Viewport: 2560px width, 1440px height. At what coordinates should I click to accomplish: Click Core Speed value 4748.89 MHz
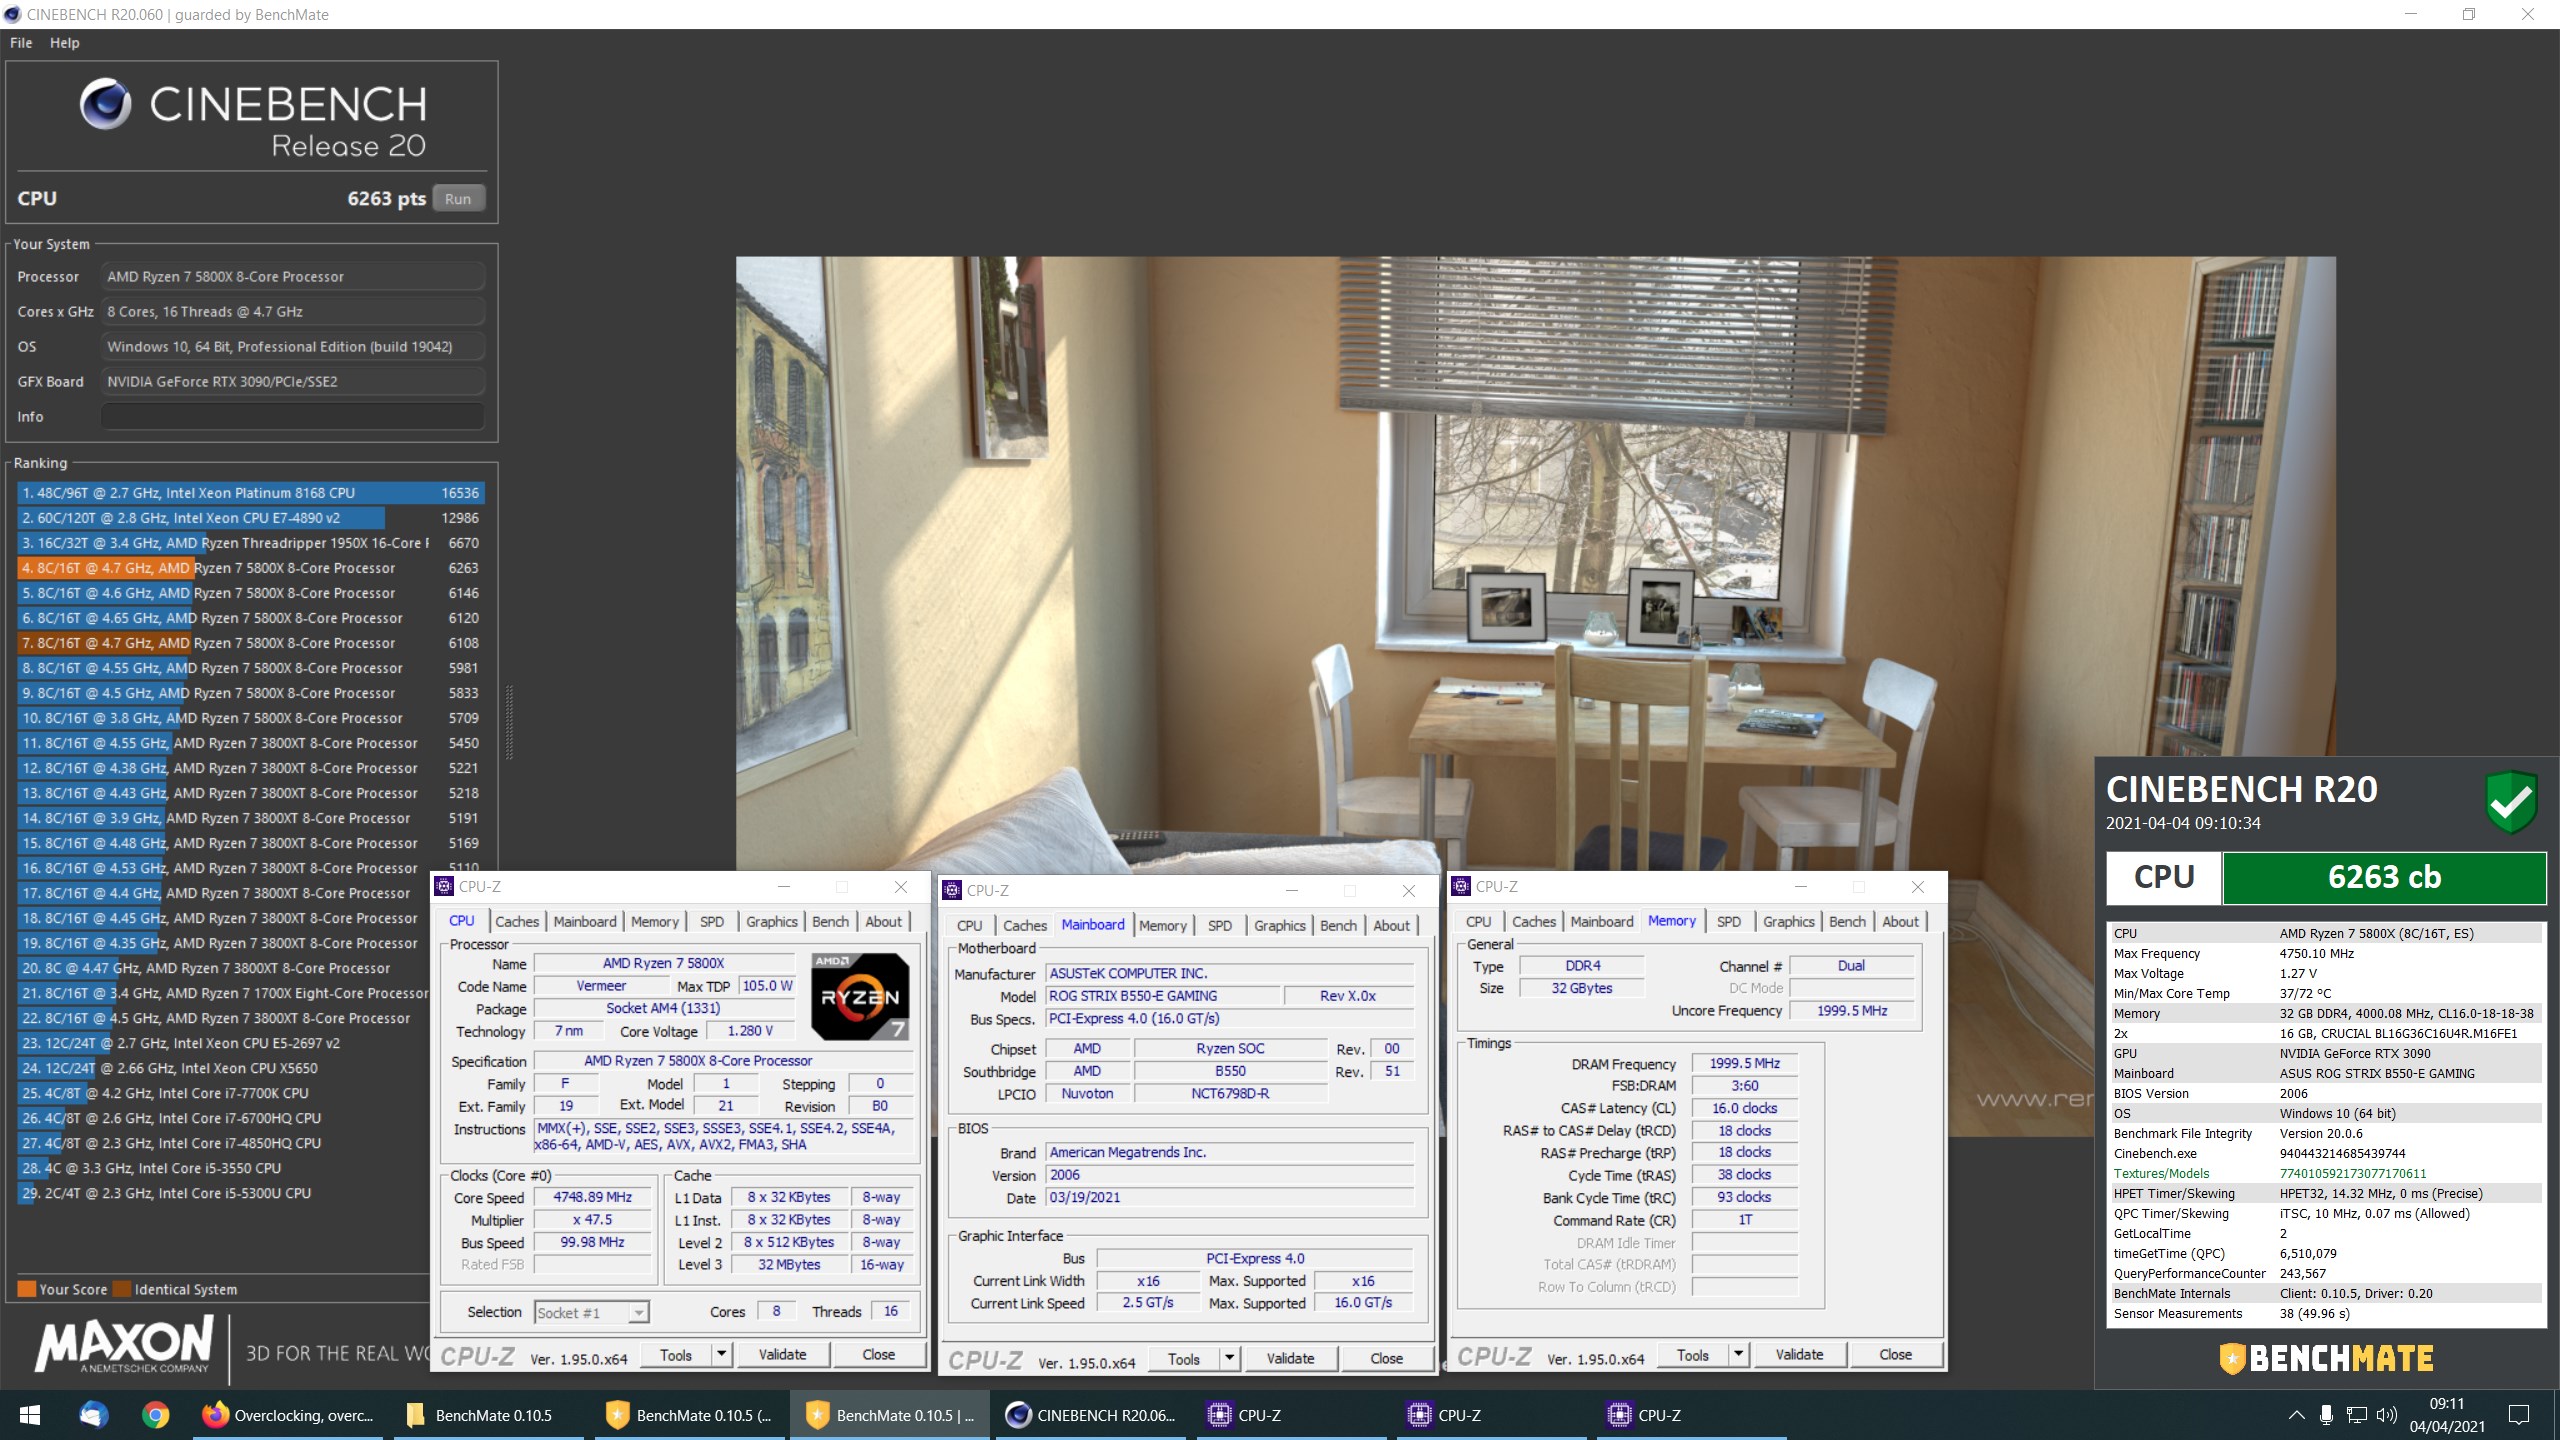(593, 1196)
